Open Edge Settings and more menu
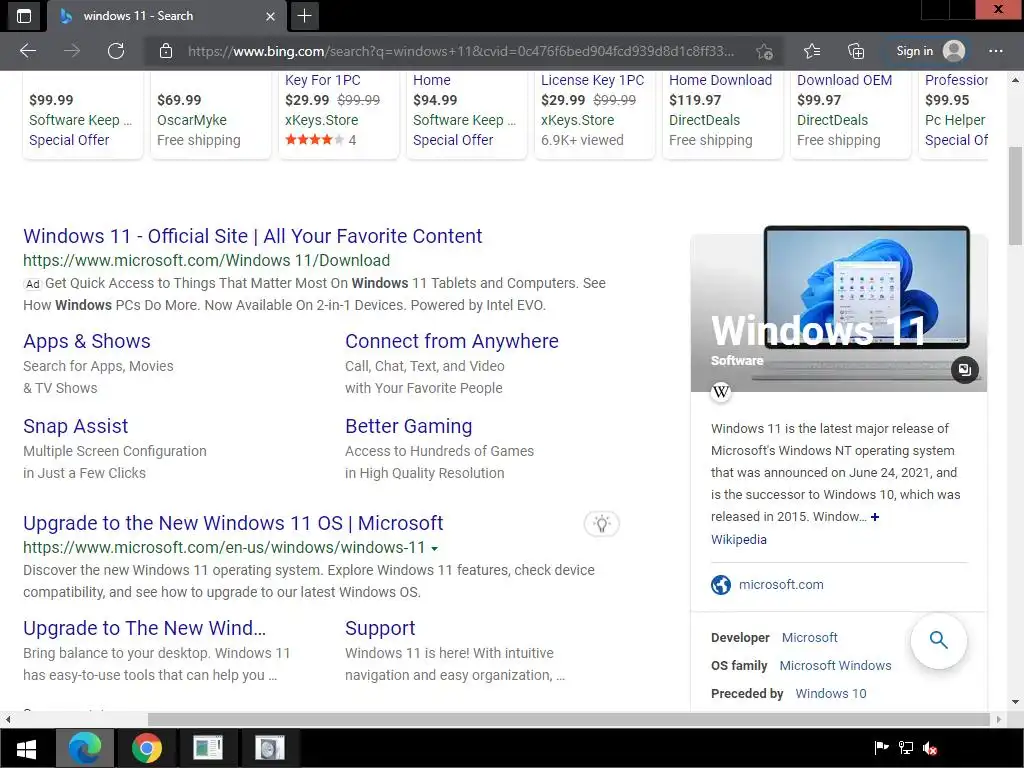The width and height of the screenshot is (1024, 768). pos(995,51)
